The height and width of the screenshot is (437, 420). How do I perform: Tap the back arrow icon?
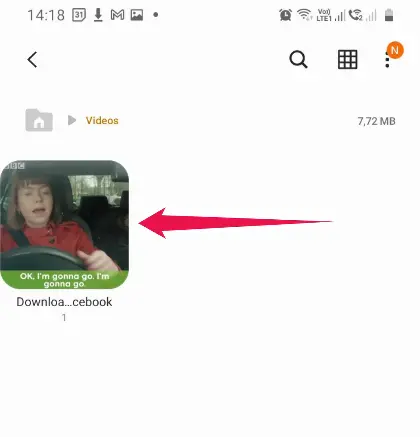pyautogui.click(x=32, y=60)
